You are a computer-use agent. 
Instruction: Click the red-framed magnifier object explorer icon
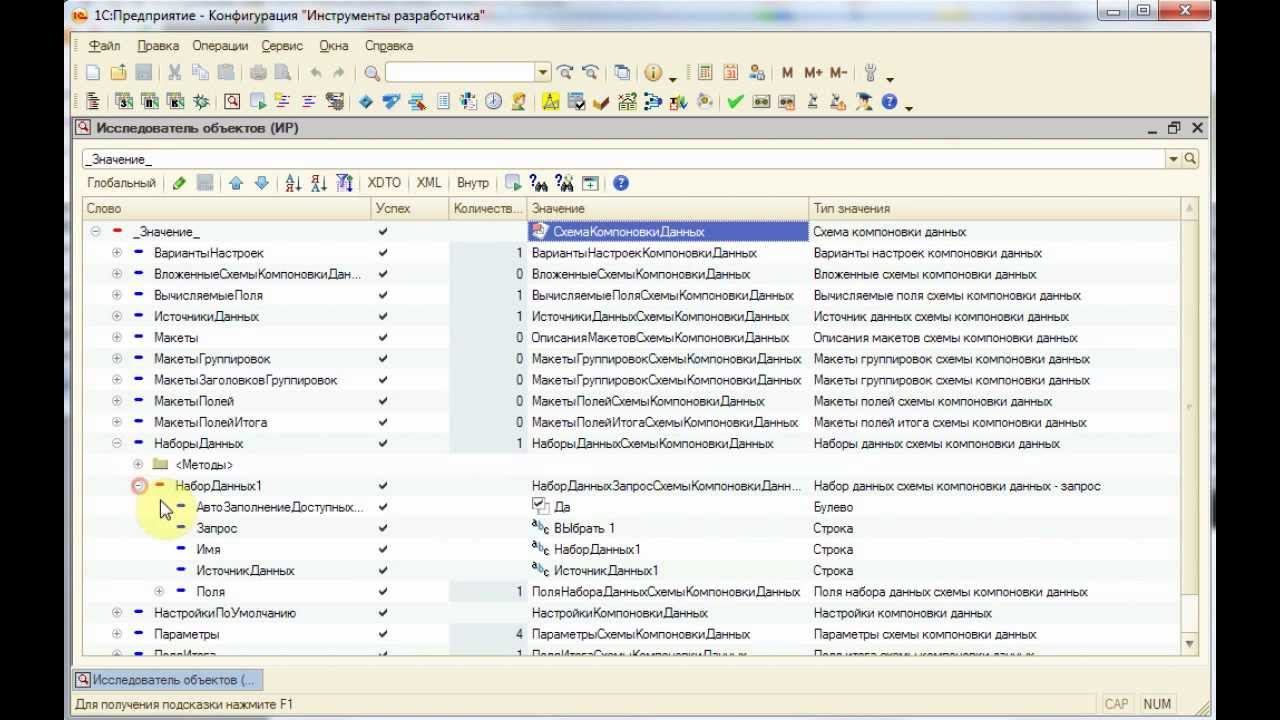point(232,101)
